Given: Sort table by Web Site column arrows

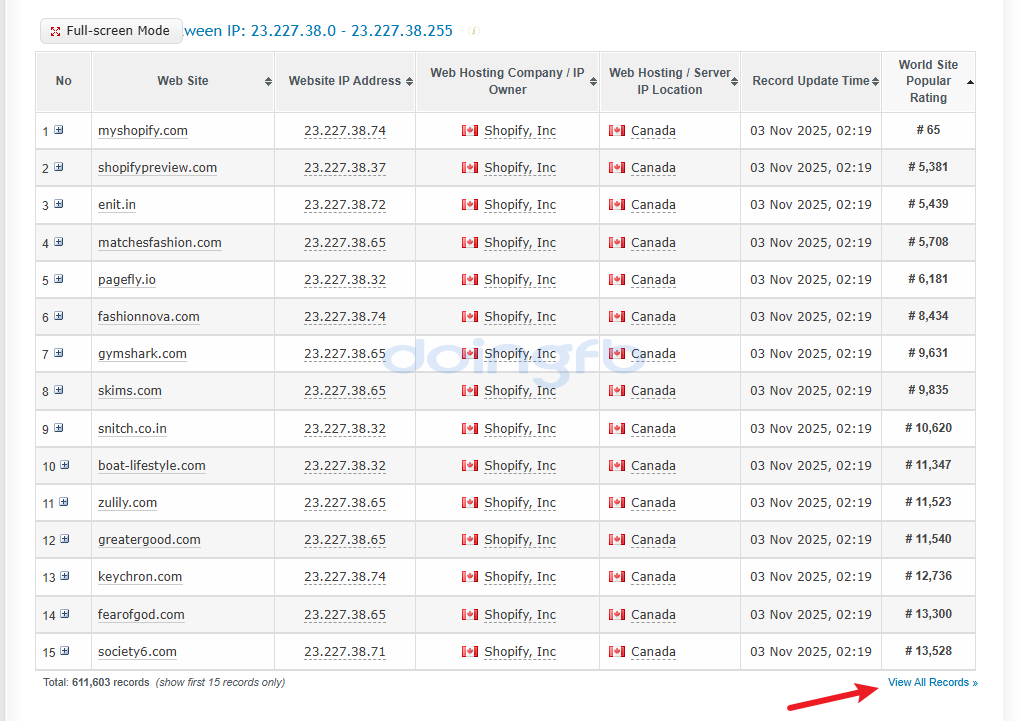Looking at the screenshot, I should coord(268,82).
